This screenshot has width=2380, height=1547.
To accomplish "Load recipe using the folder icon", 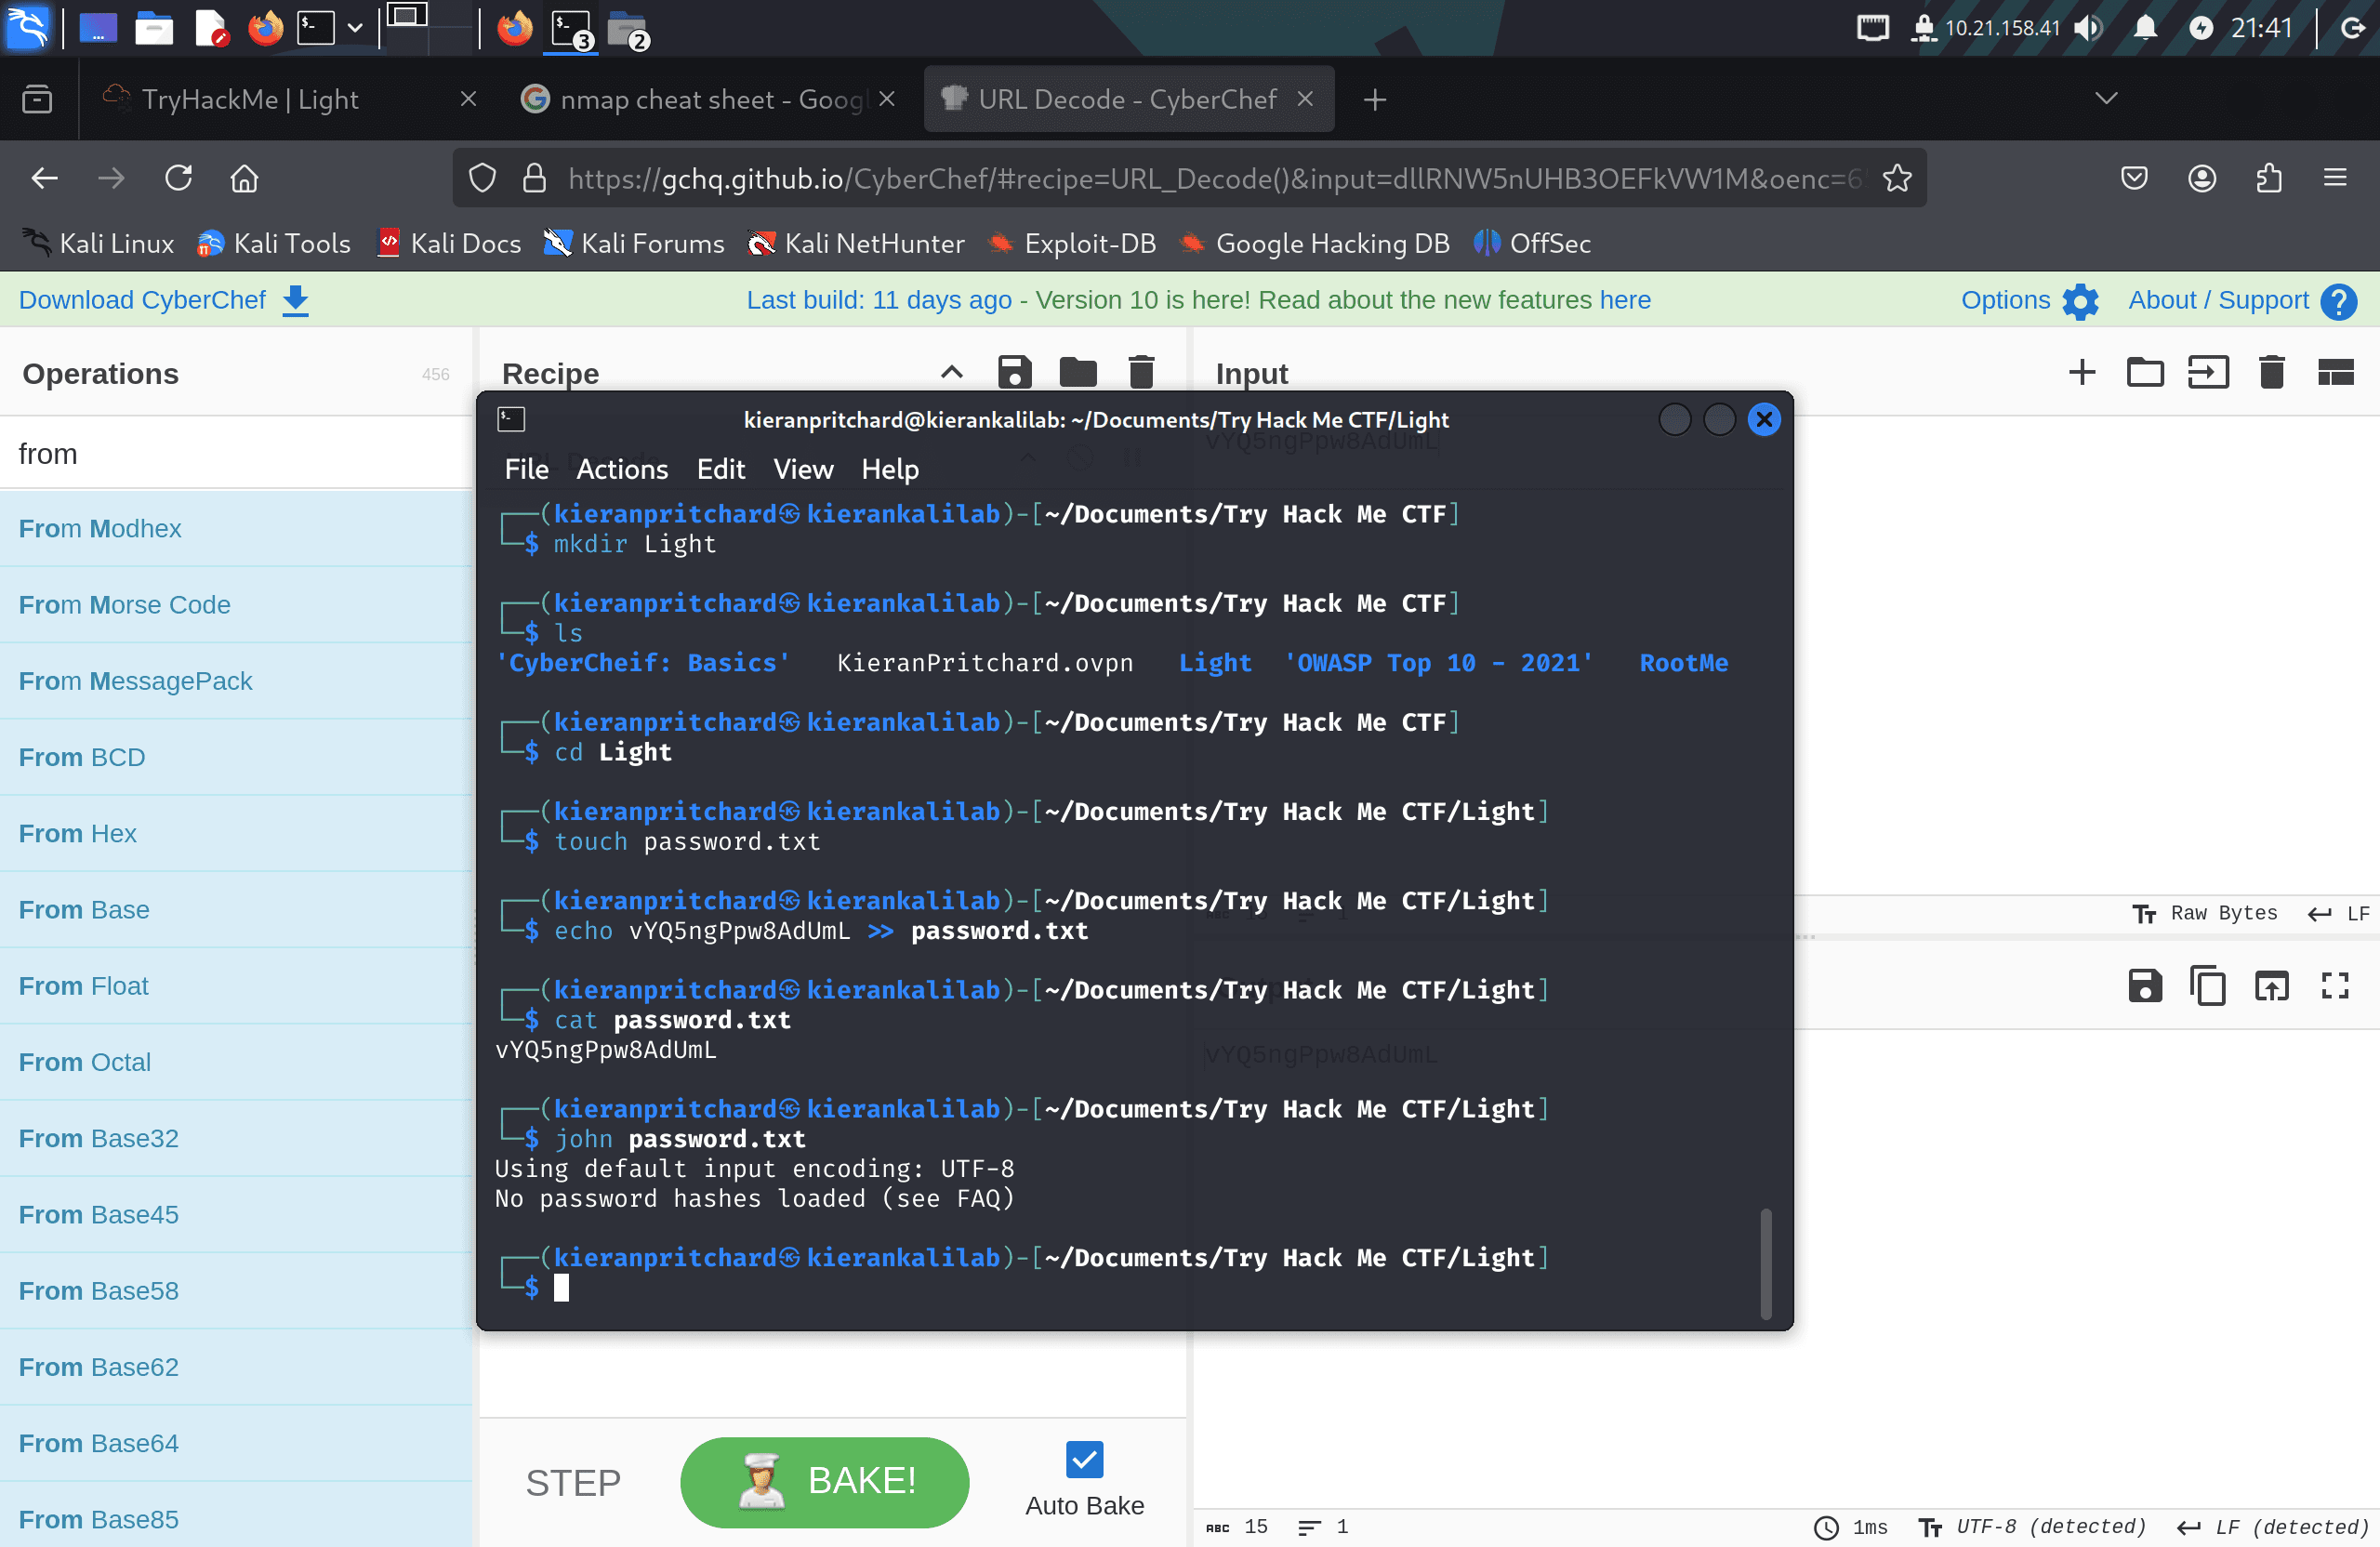I will (1077, 372).
